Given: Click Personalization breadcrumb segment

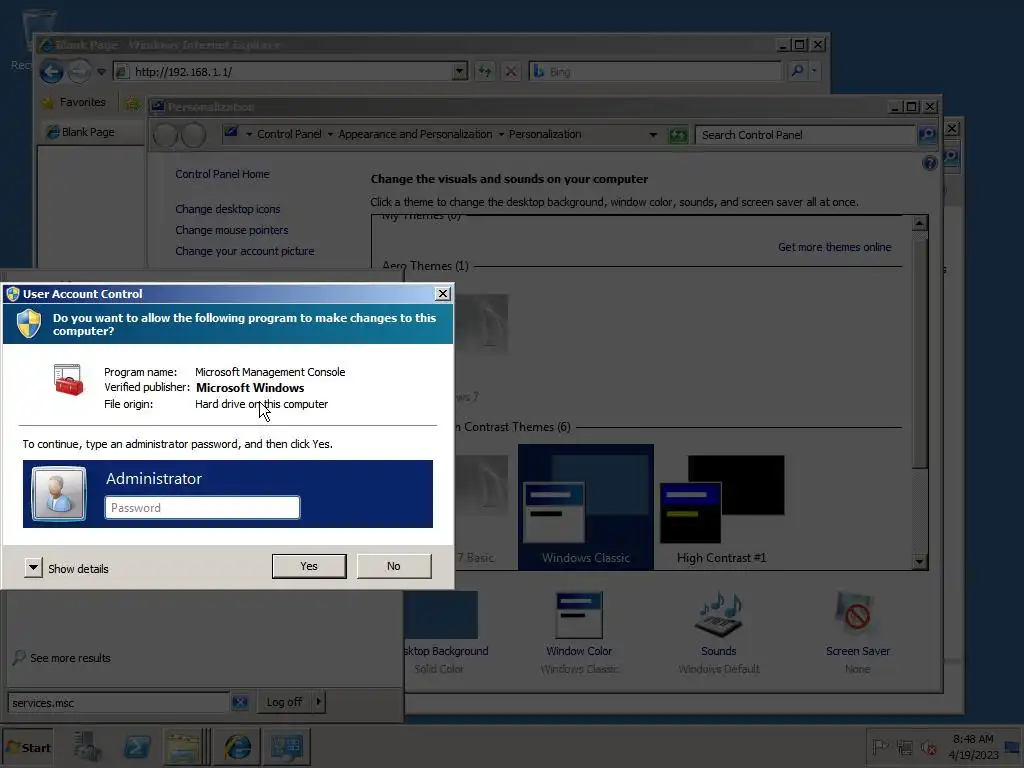Looking at the screenshot, I should (x=545, y=134).
